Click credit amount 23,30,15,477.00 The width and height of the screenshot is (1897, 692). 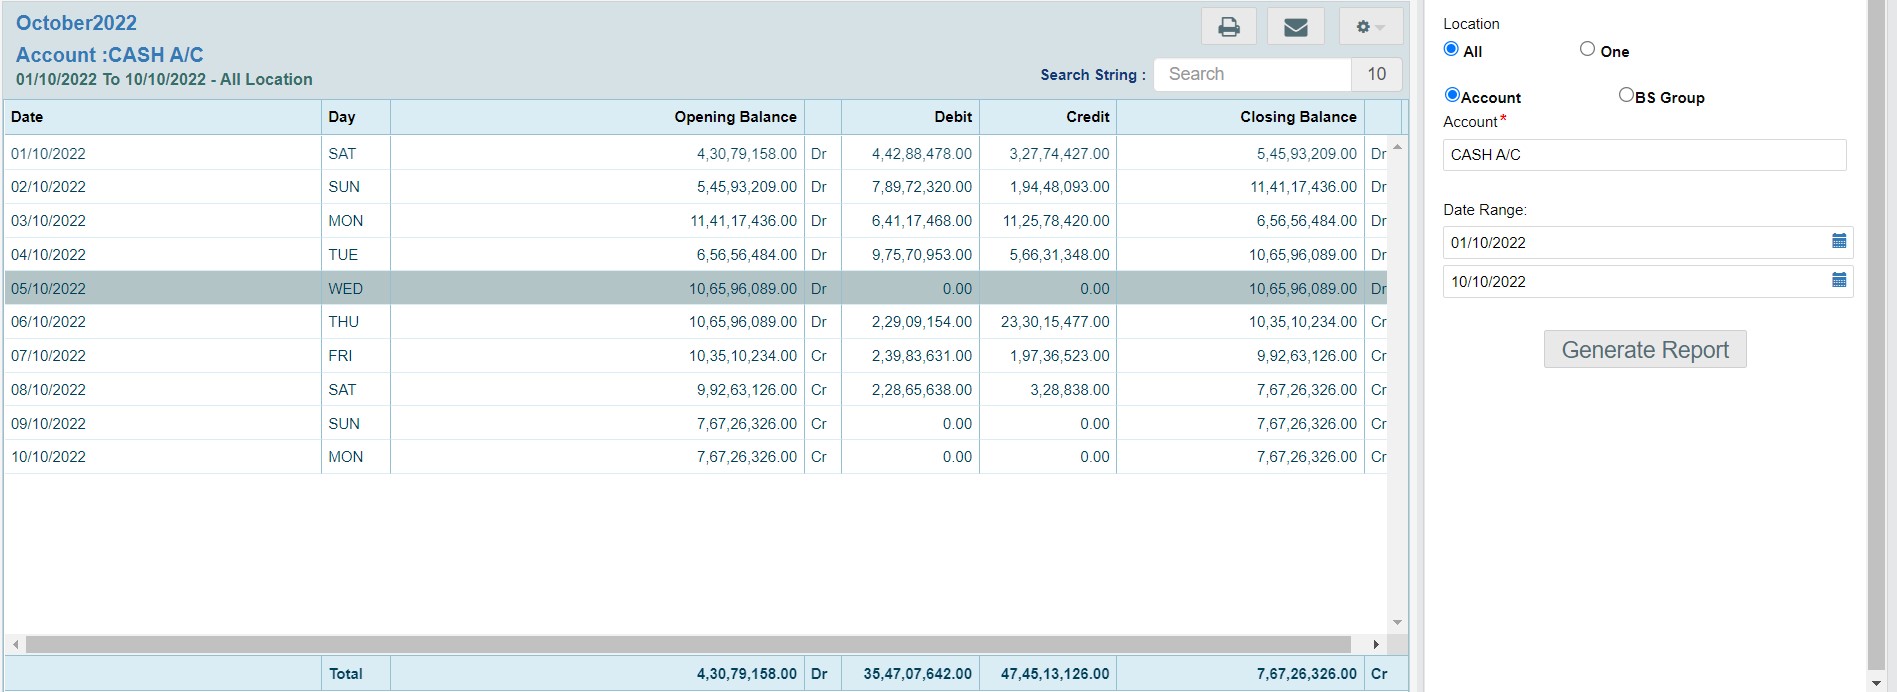pyautogui.click(x=1055, y=322)
